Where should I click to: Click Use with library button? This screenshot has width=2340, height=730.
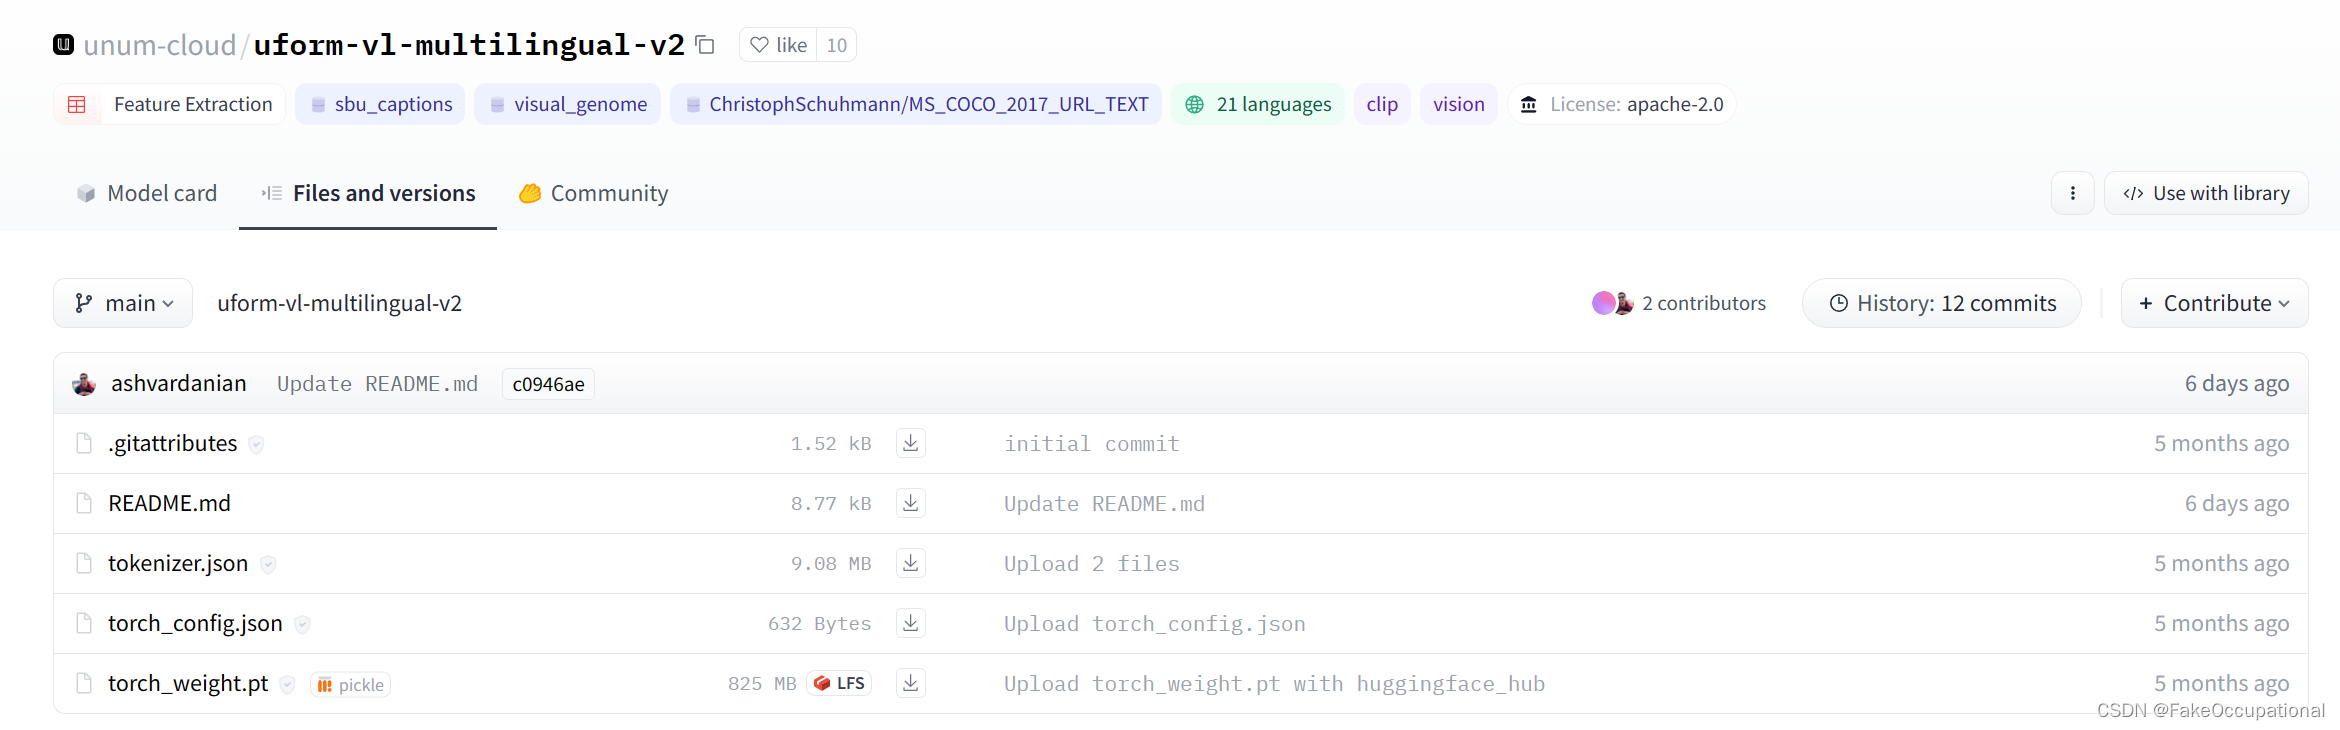2206,193
